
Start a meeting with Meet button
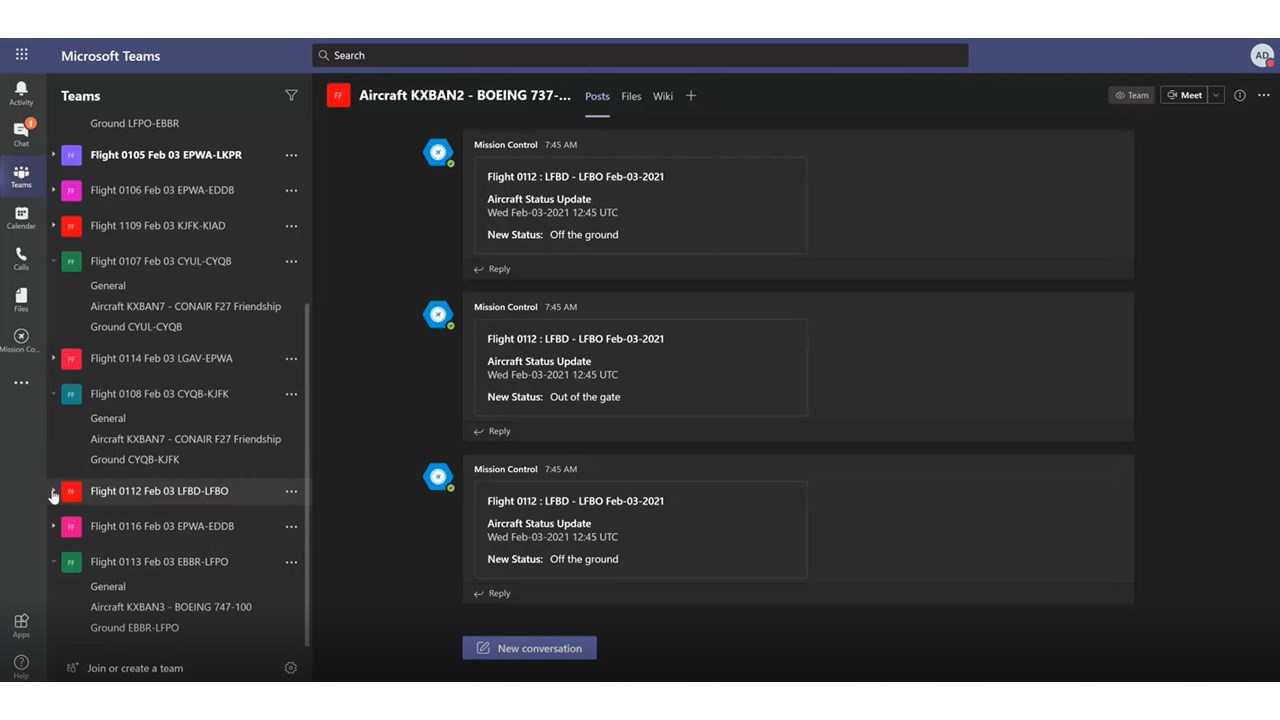(1184, 96)
